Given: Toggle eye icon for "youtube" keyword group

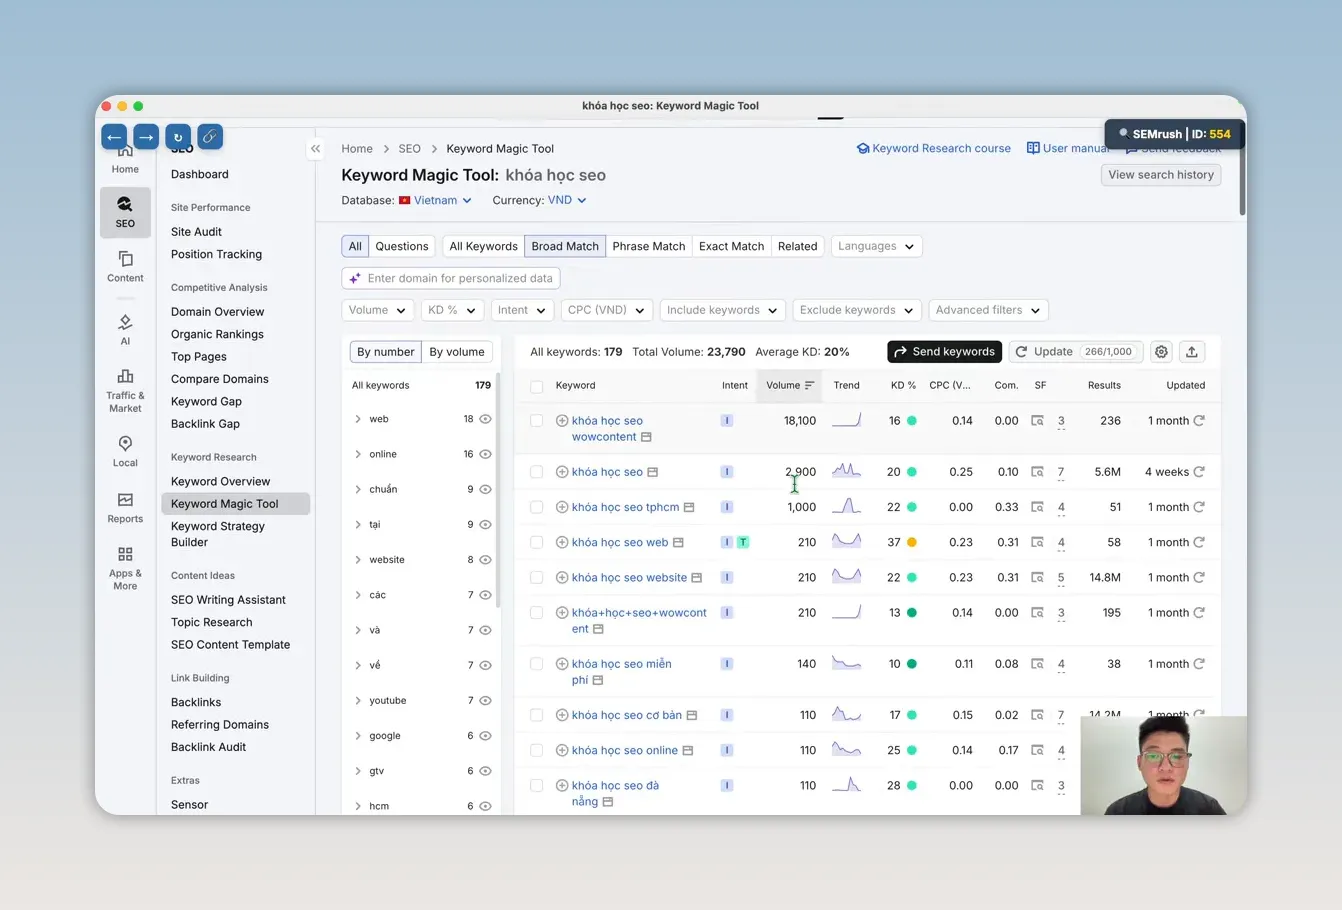Looking at the screenshot, I should pyautogui.click(x=486, y=700).
